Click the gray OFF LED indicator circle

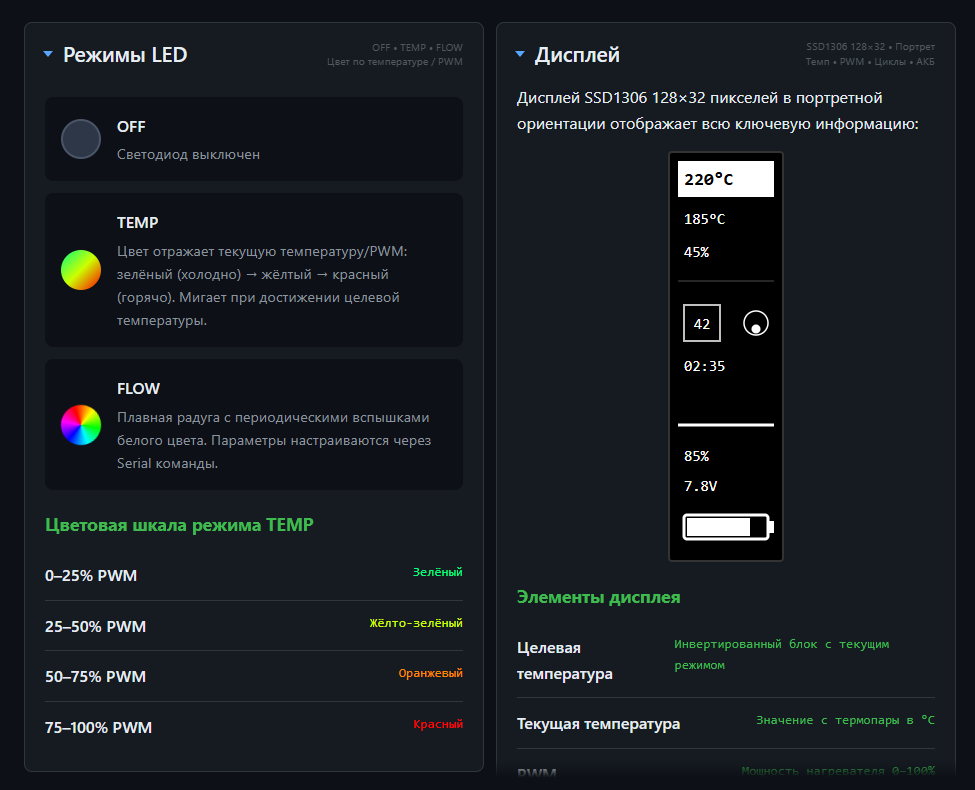tap(81, 139)
